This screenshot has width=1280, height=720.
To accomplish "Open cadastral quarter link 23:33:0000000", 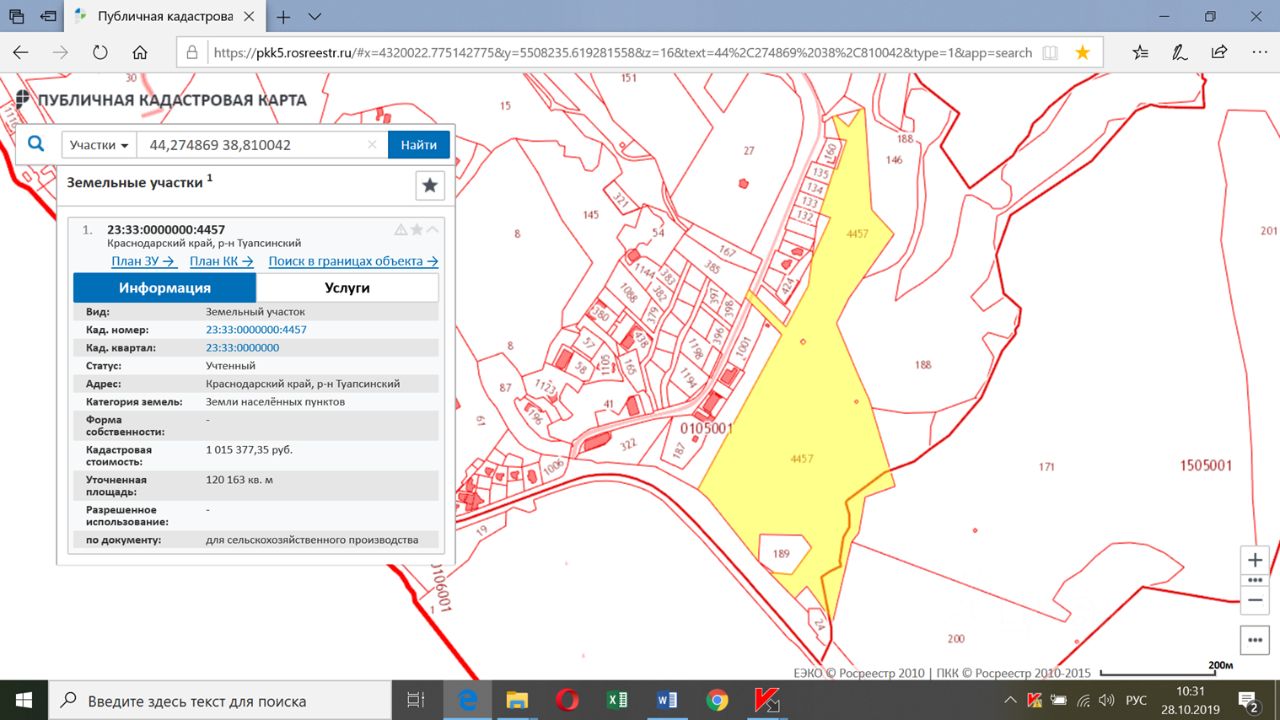I will pos(242,348).
